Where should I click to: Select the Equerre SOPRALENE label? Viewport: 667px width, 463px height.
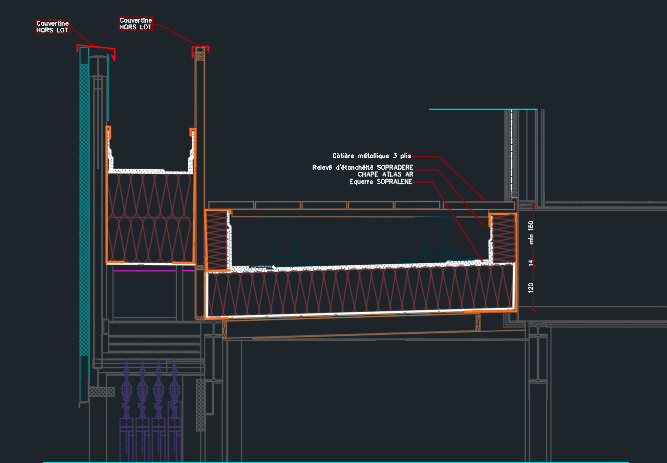click(x=380, y=182)
